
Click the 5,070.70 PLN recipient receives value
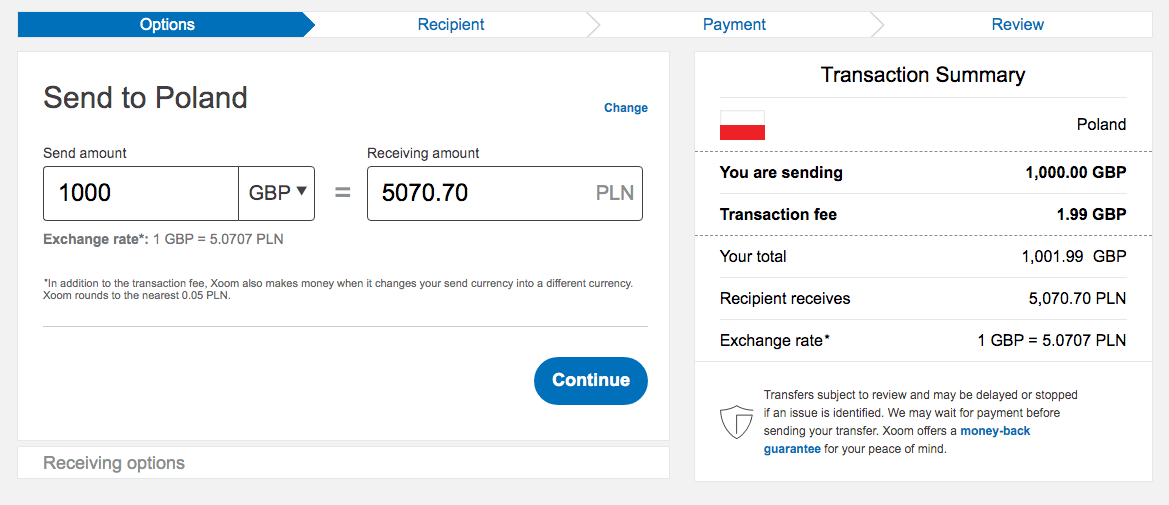click(x=1077, y=299)
